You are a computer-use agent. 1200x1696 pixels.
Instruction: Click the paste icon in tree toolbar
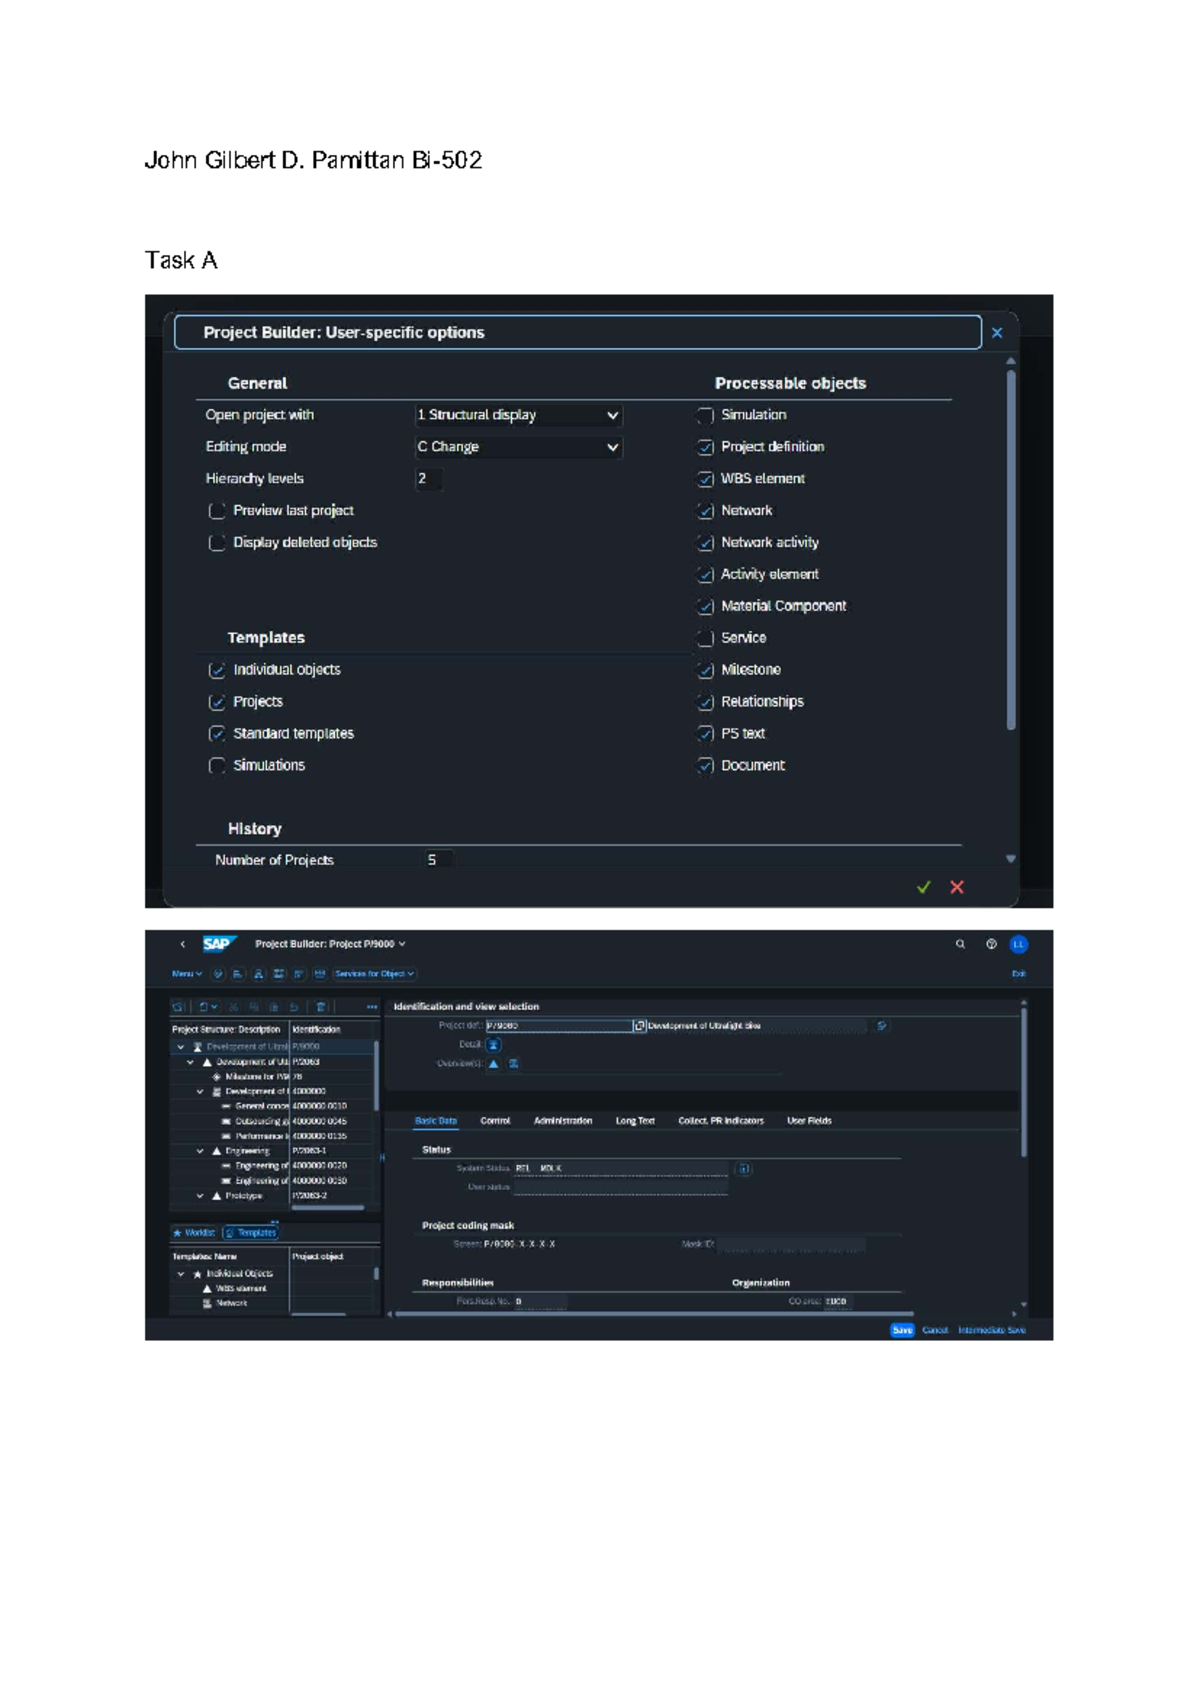coord(273,1007)
